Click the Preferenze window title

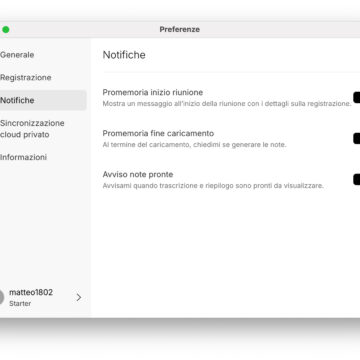click(x=180, y=29)
